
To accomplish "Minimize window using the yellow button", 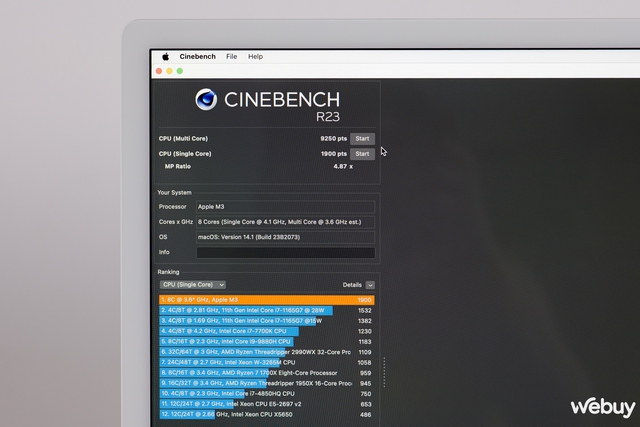I will click(x=171, y=72).
